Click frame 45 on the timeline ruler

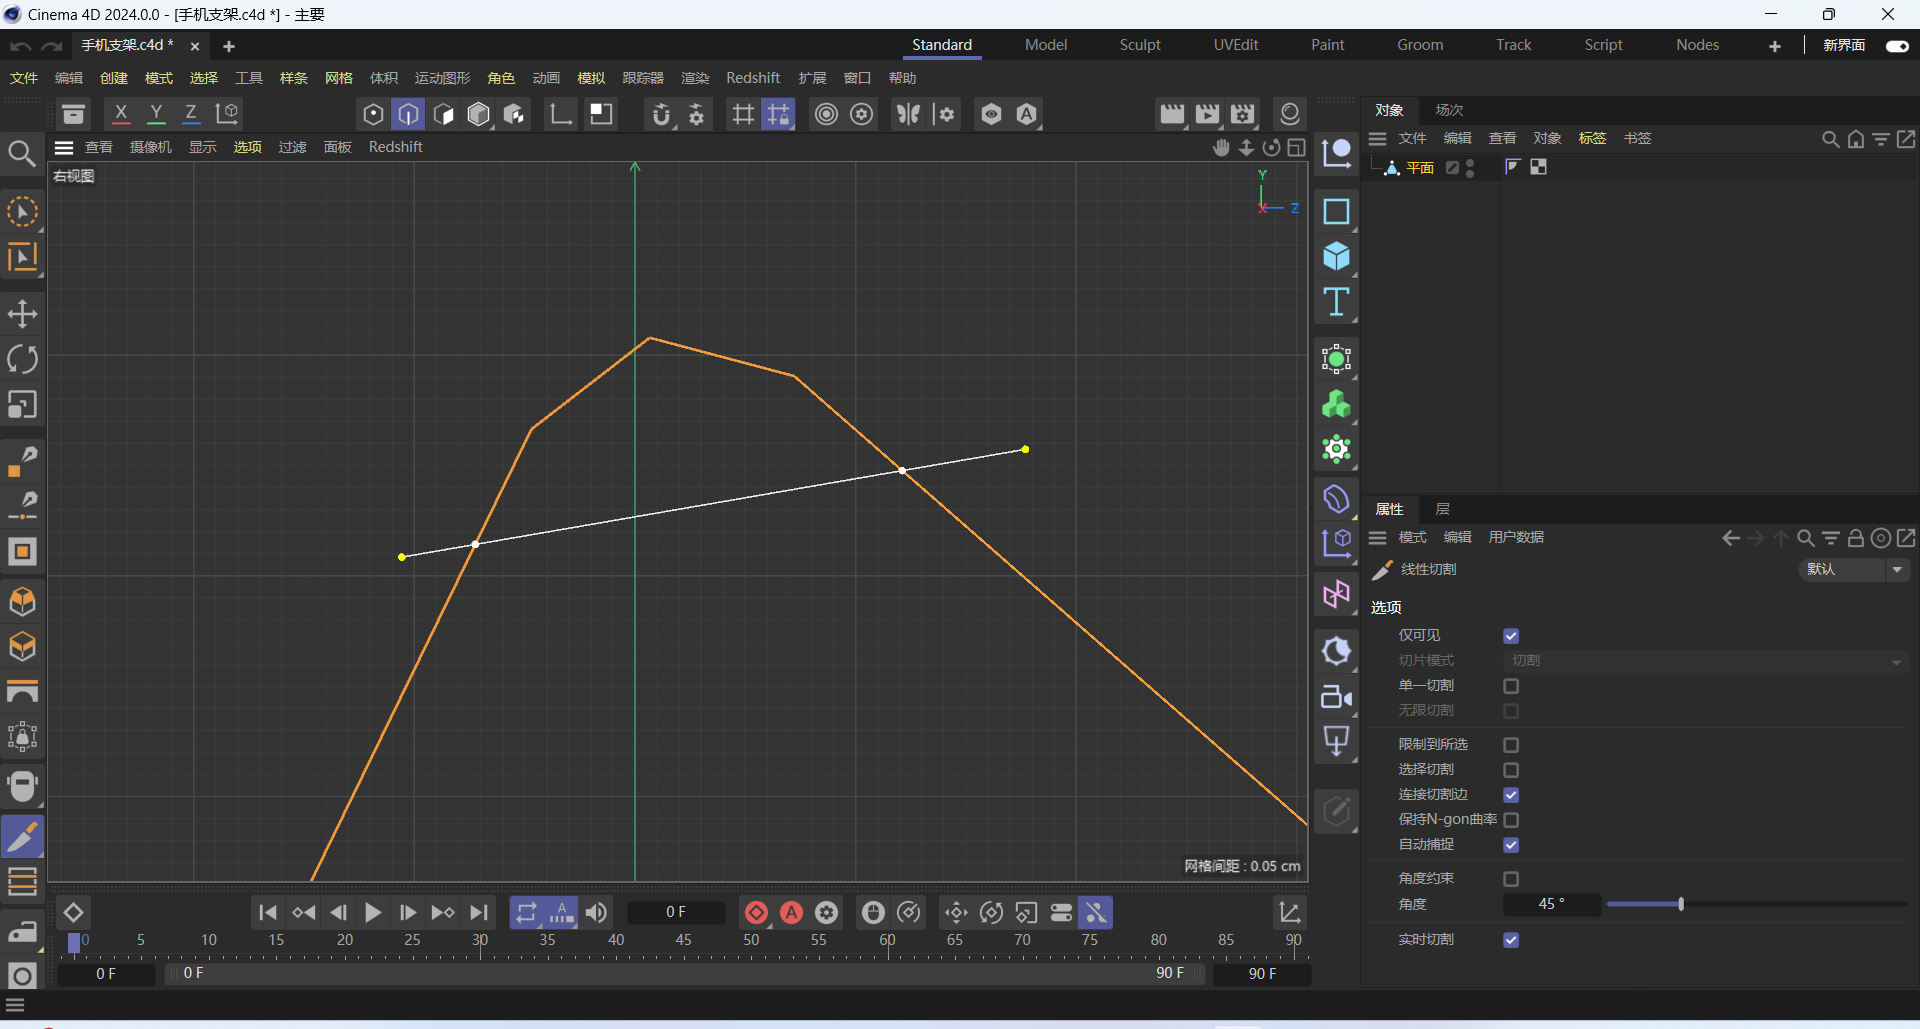click(684, 941)
